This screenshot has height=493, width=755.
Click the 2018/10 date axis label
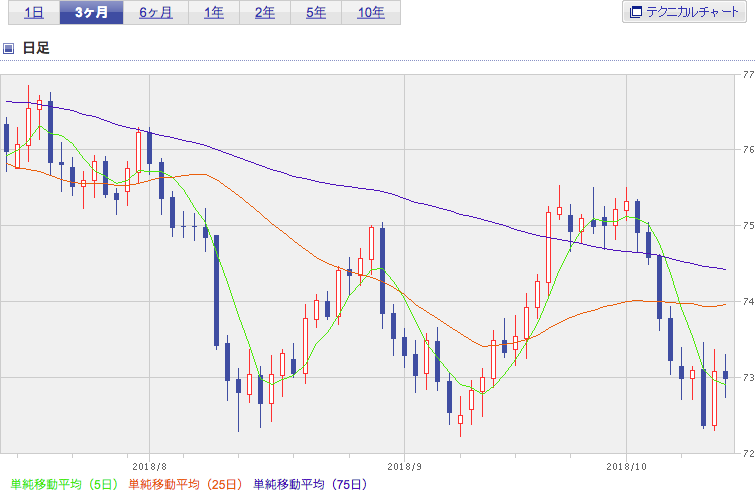626,467
